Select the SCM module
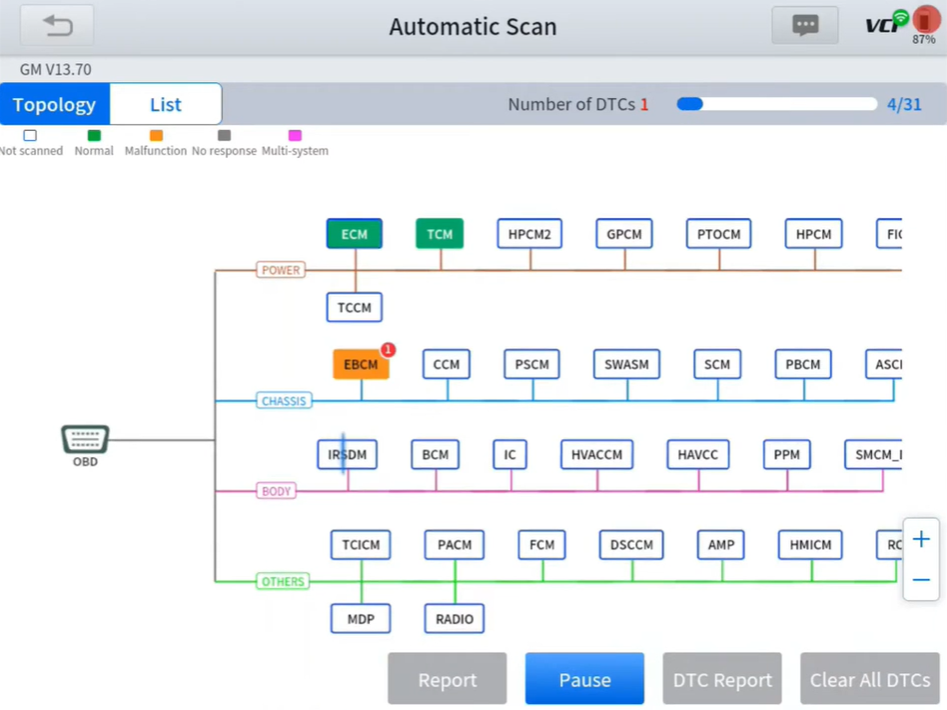947x710 pixels. (717, 364)
